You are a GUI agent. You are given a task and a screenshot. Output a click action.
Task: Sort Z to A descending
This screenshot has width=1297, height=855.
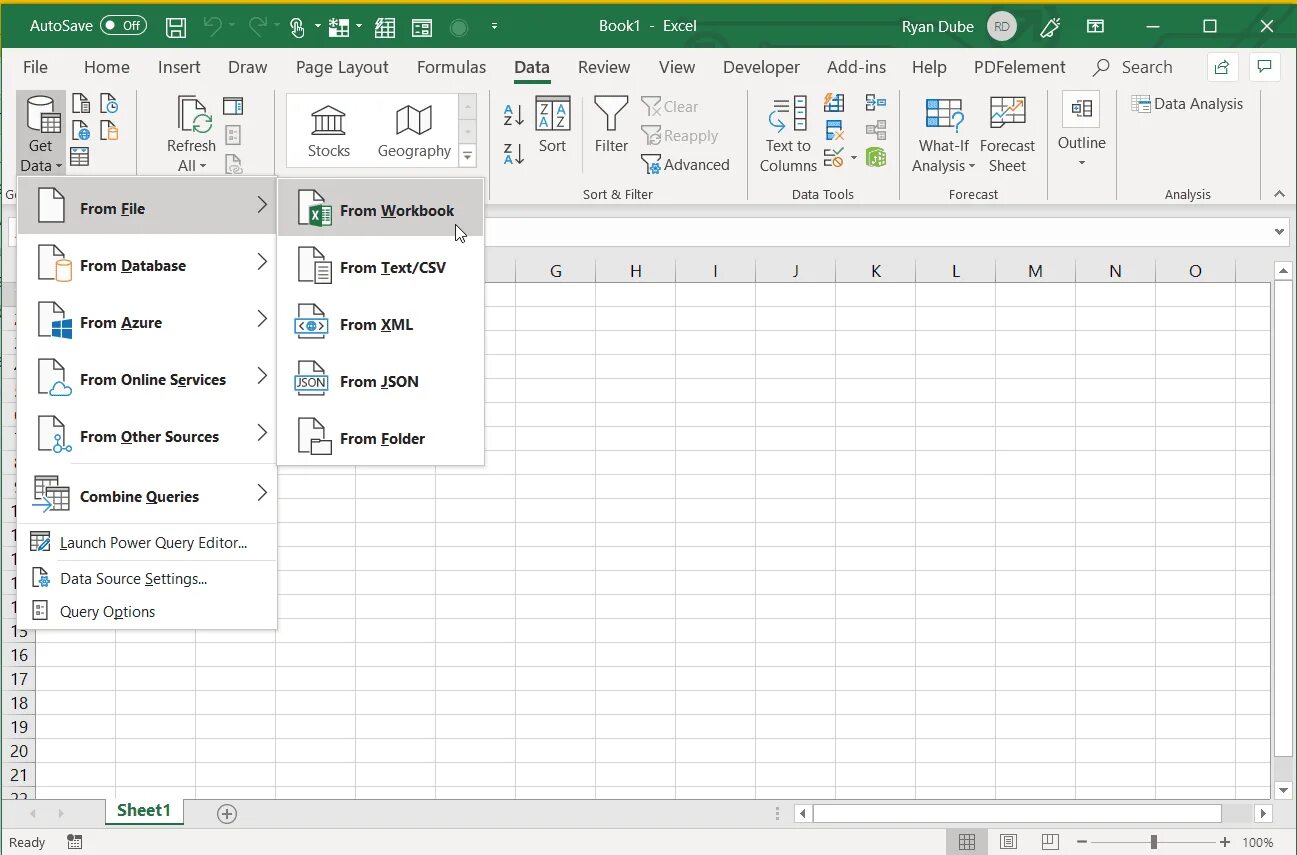[513, 153]
